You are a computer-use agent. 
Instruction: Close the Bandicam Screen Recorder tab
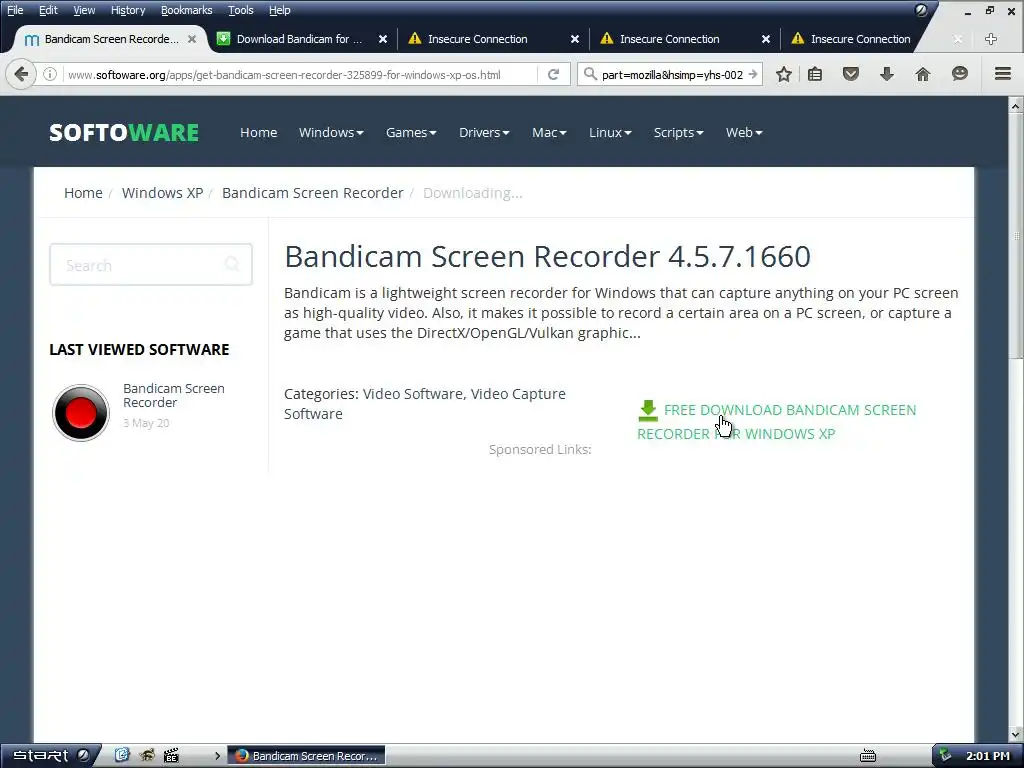(x=192, y=39)
